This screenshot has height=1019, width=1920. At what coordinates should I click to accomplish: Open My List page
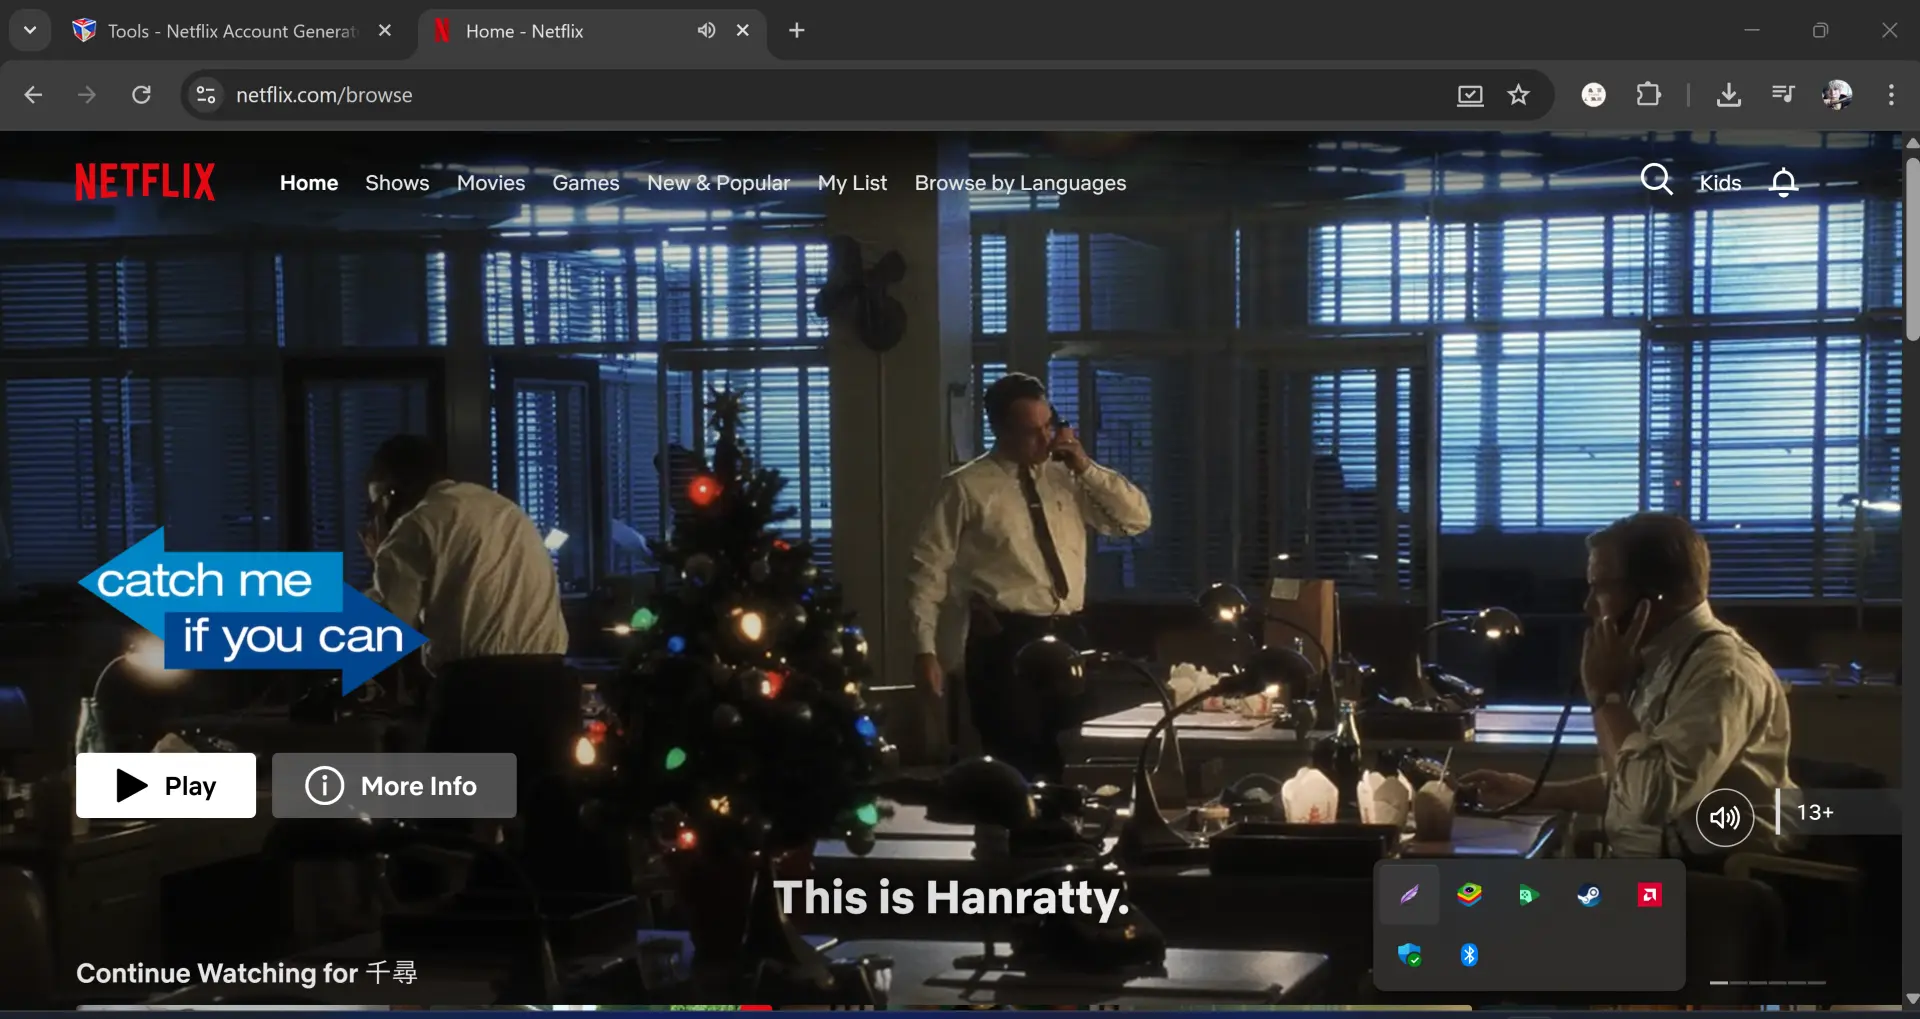point(852,183)
